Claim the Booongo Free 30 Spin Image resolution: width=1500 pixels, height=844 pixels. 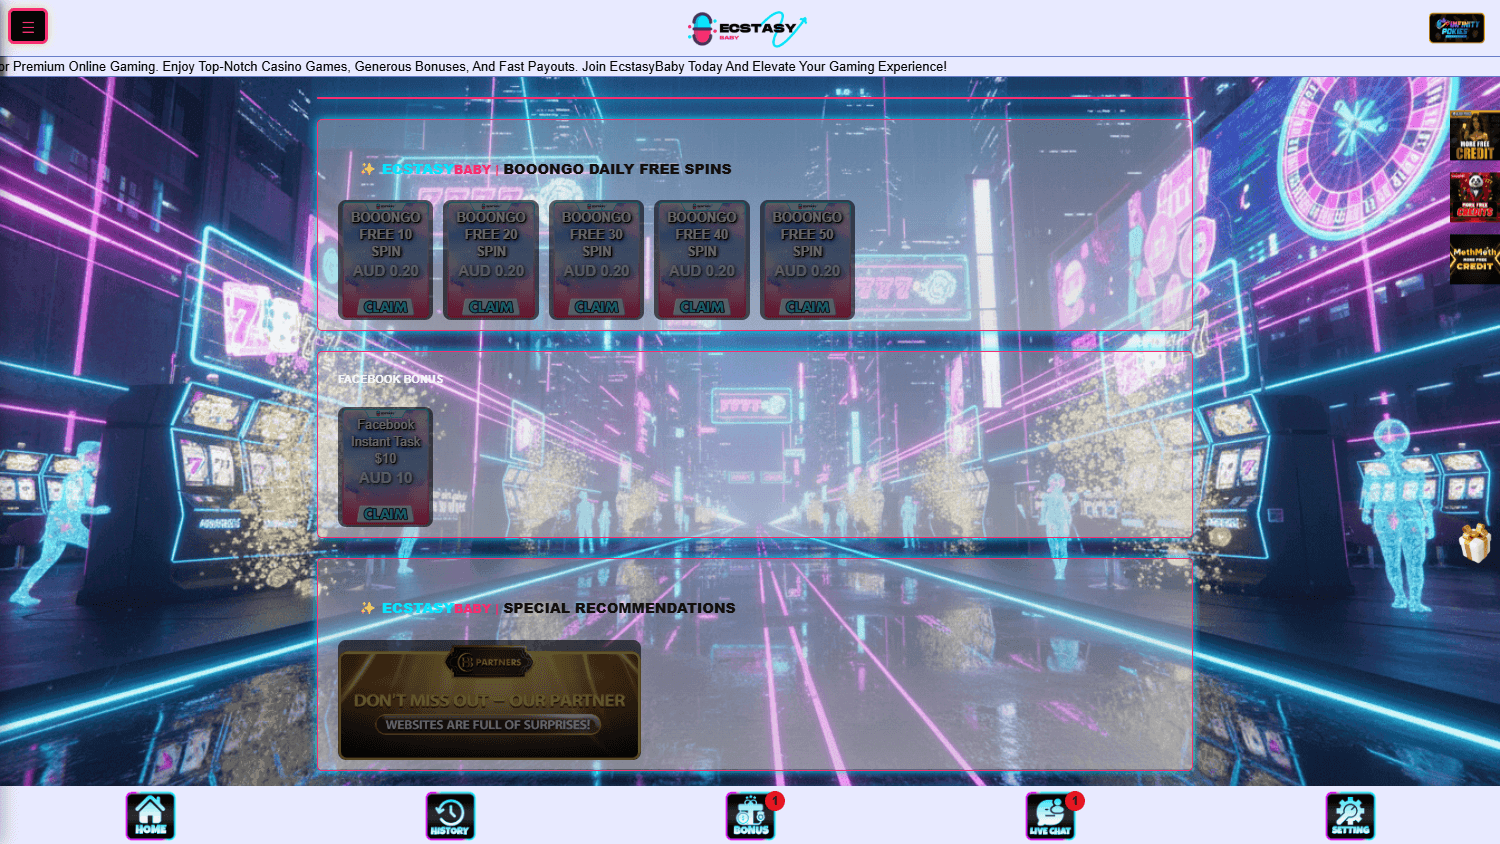point(597,307)
